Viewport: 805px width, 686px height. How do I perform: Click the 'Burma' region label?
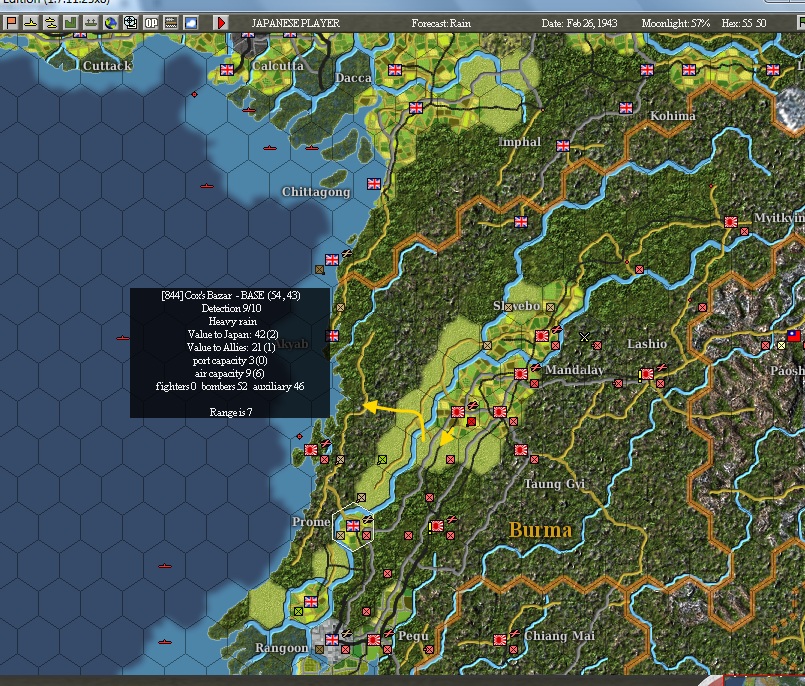540,529
